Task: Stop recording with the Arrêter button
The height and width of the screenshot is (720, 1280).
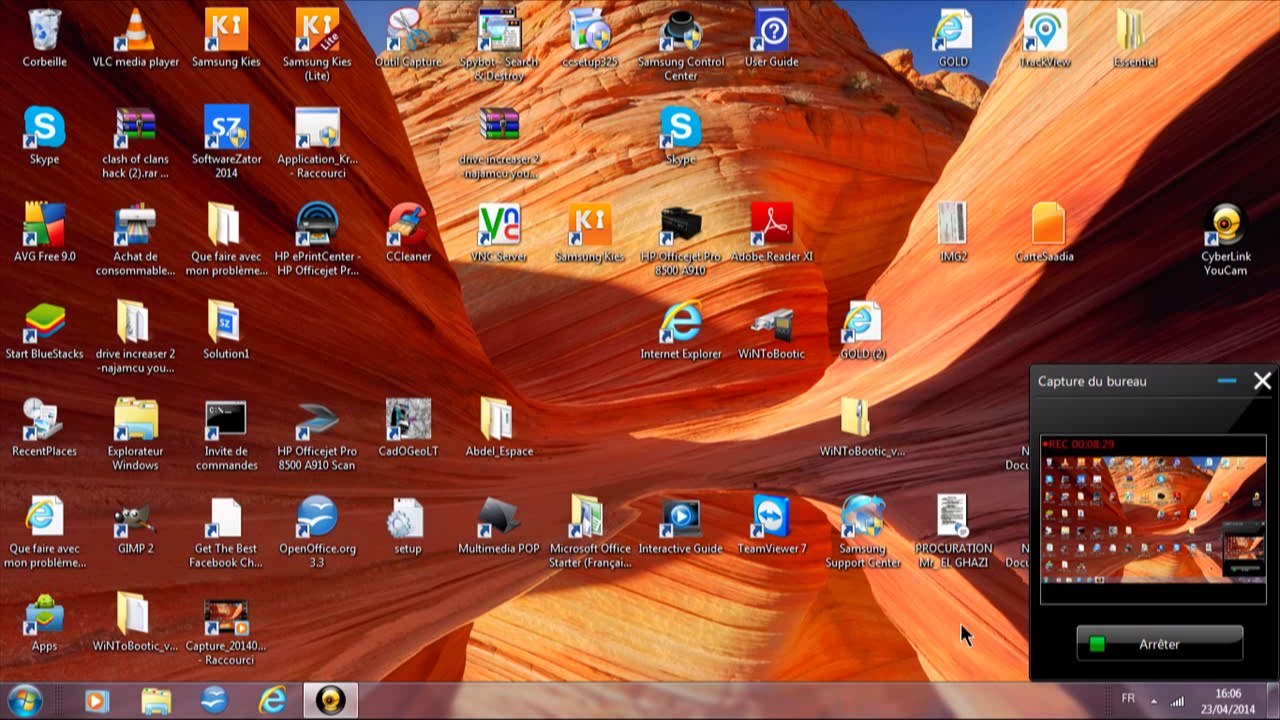Action: 1159,644
